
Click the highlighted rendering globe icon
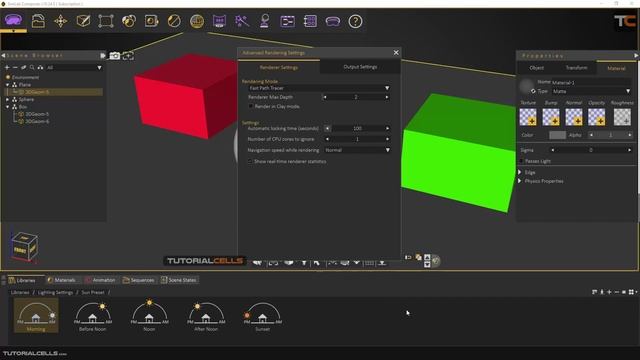click(x=197, y=21)
